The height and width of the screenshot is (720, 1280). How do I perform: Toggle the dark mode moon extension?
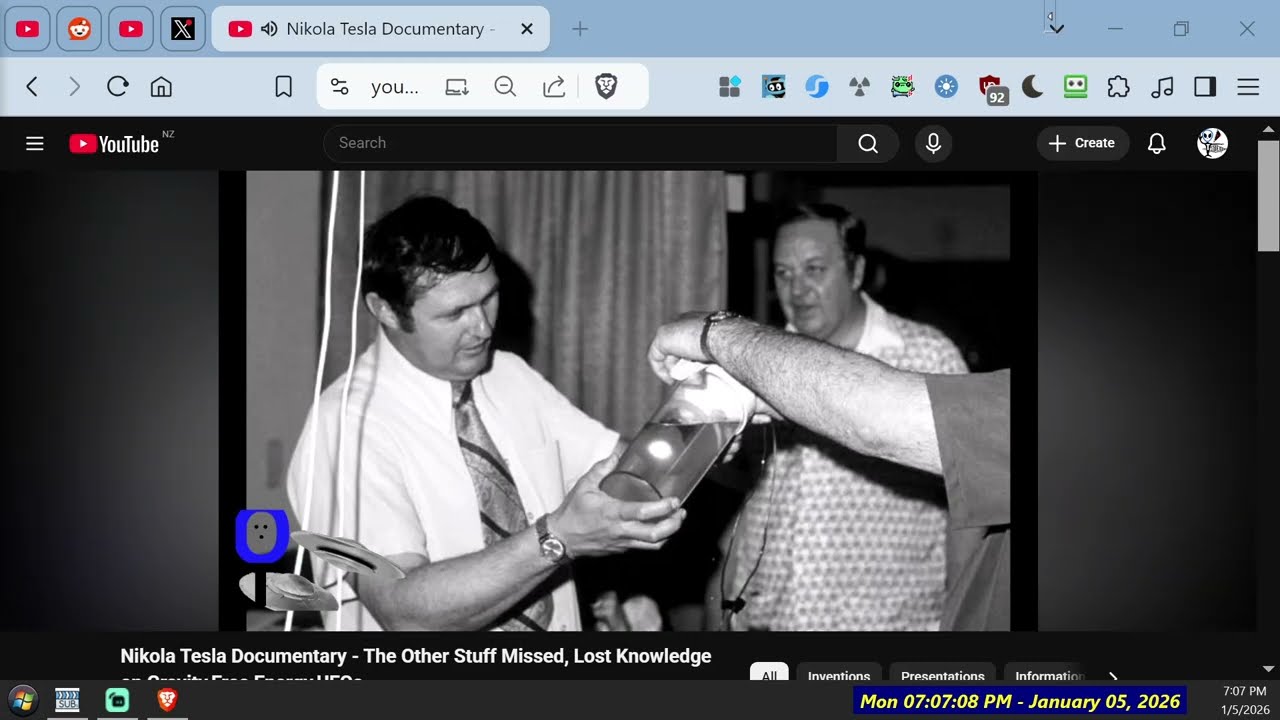click(x=1033, y=87)
